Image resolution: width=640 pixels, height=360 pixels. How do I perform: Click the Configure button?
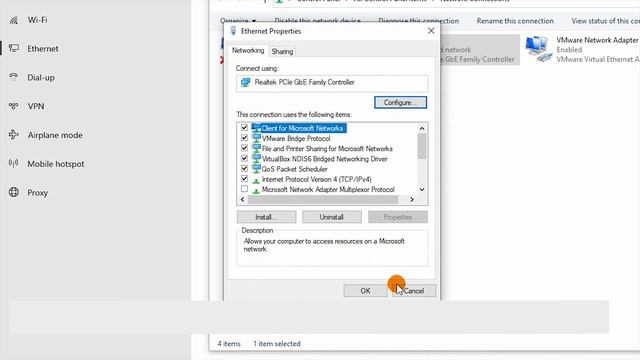400,102
